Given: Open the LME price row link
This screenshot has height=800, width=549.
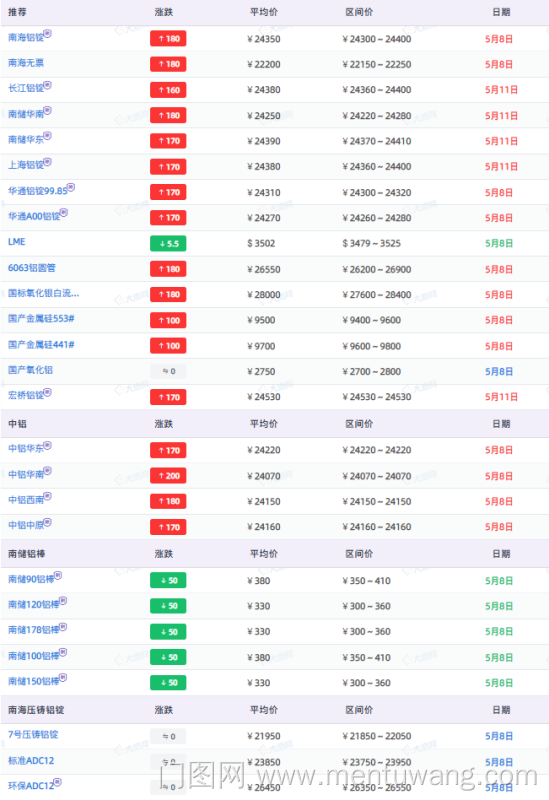Looking at the screenshot, I should [17, 242].
